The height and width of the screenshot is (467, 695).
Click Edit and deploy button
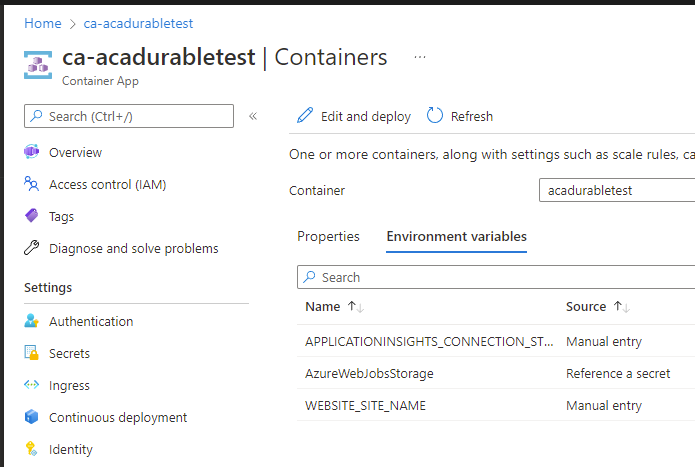(354, 116)
